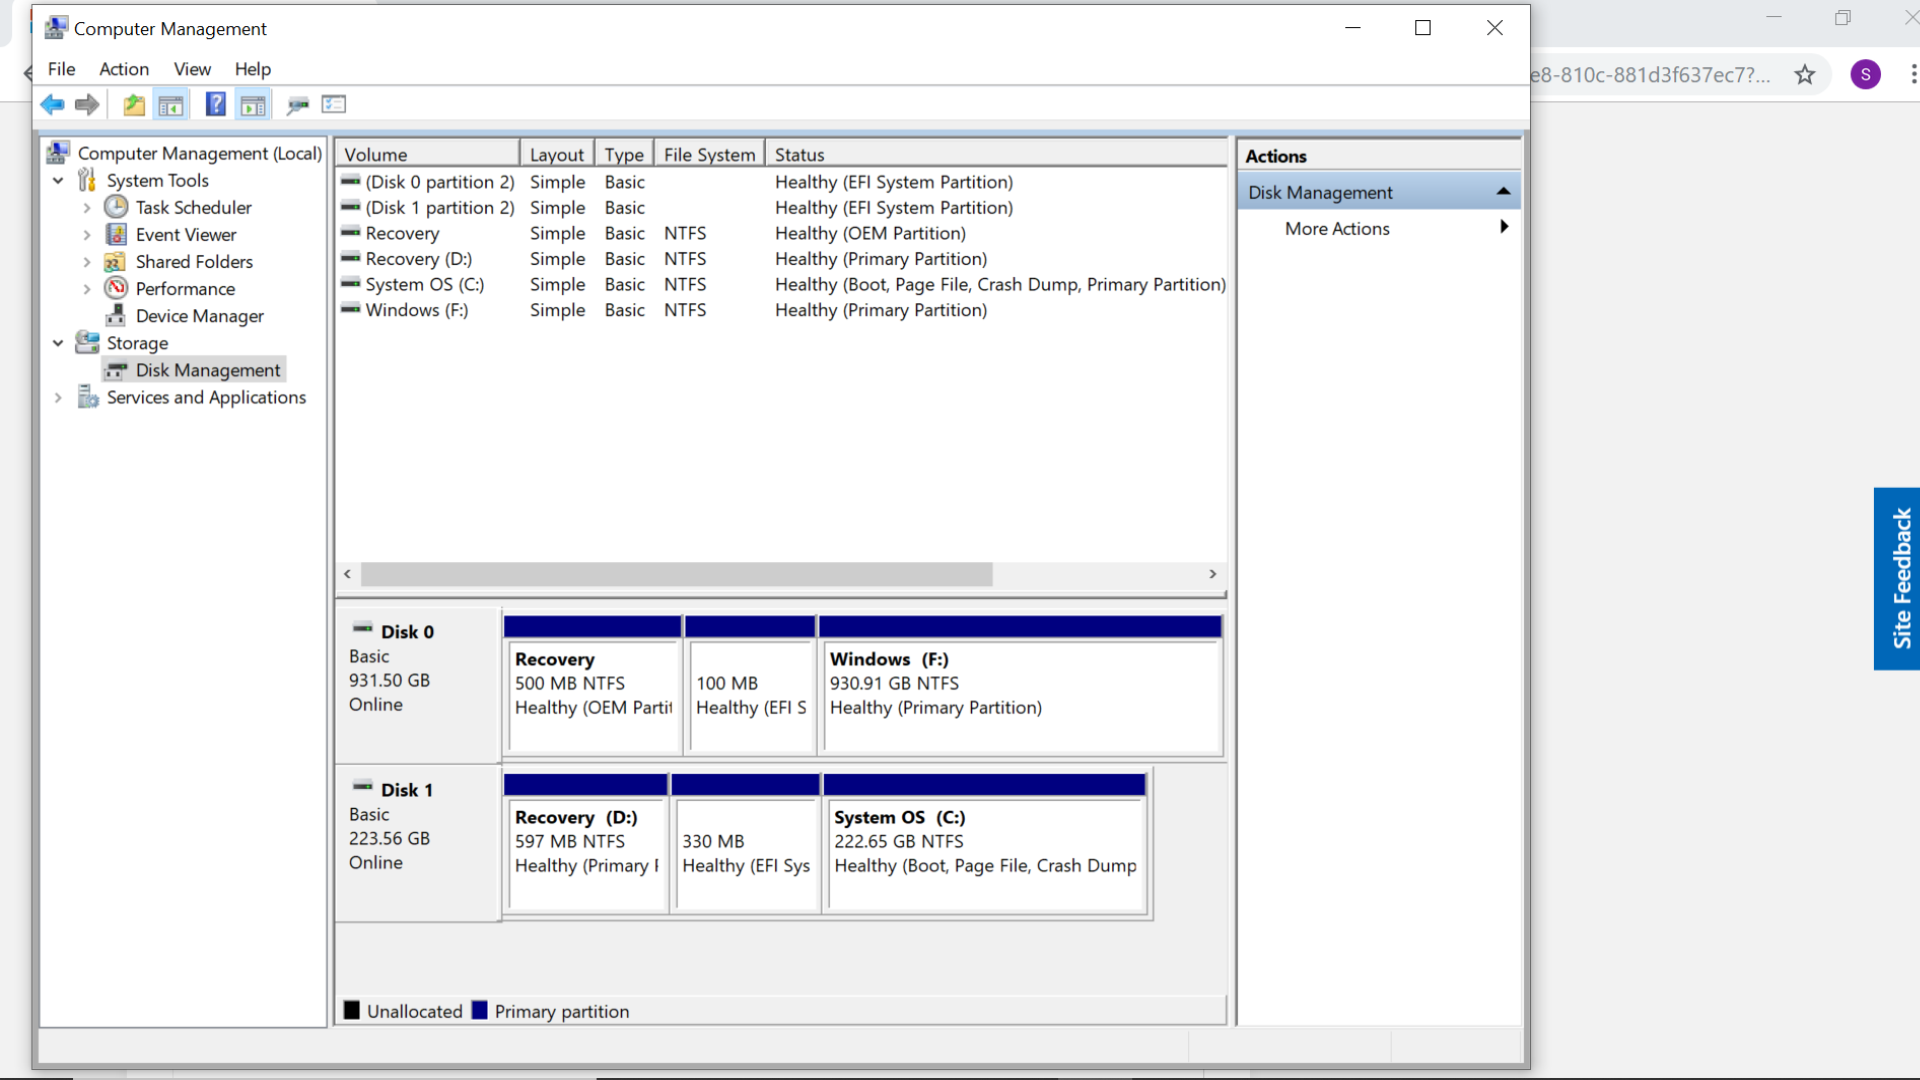Screen dimensions: 1920x1080
Task: Click the blue Back arrow toolbar icon
Action: (x=52, y=104)
